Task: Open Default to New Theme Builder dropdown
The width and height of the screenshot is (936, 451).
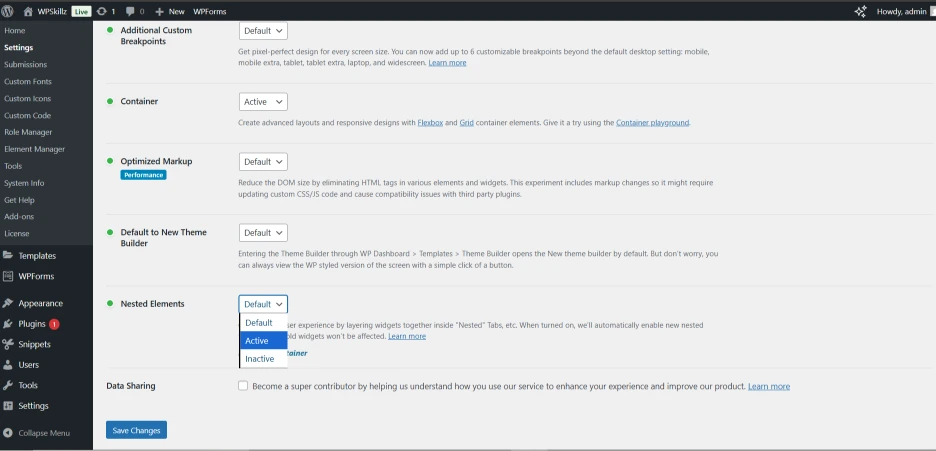Action: 263,233
